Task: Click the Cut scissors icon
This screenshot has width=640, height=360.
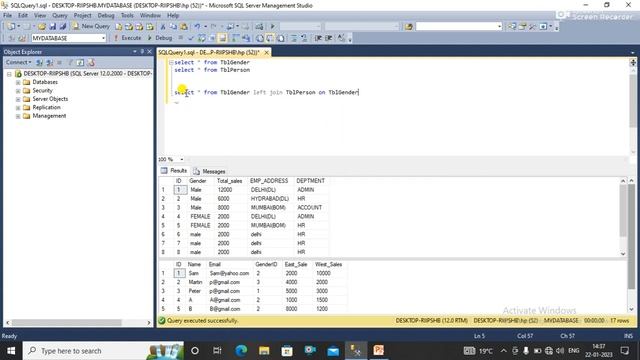Action: (162, 27)
